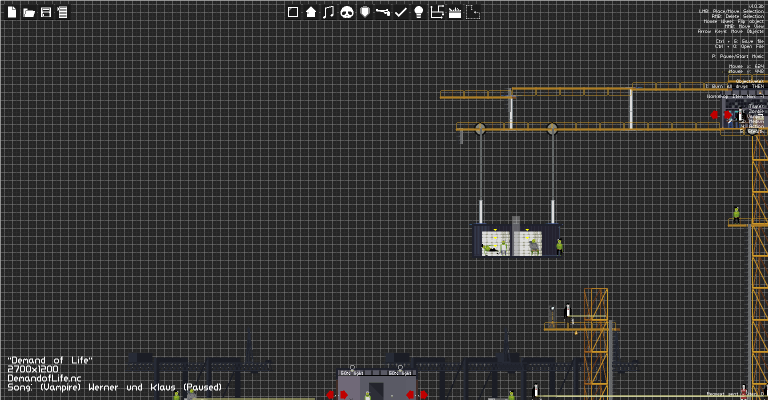Open the list/script icon beside save
This screenshot has width=768, height=400.
point(62,12)
